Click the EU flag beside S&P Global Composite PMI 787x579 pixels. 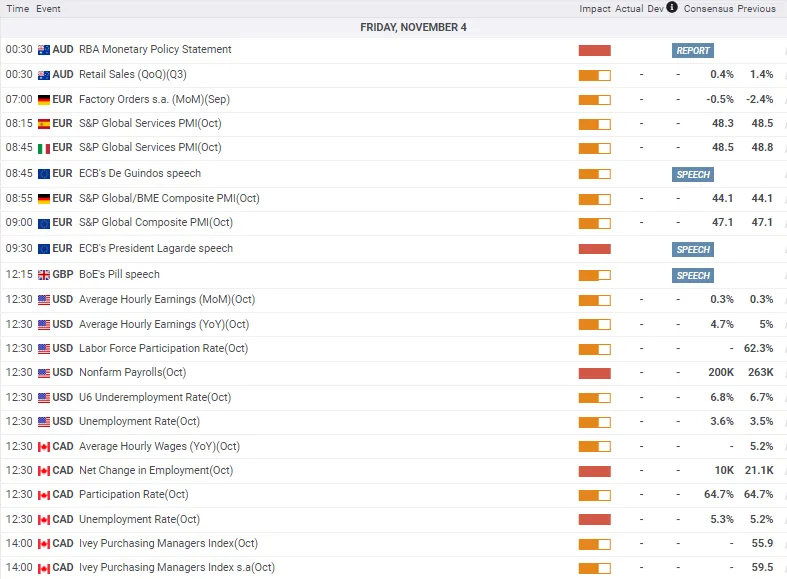pyautogui.click(x=44, y=223)
